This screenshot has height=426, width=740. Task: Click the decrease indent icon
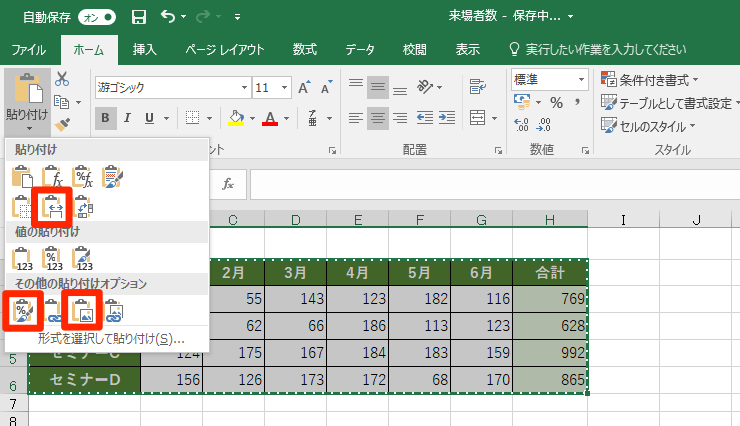point(425,117)
